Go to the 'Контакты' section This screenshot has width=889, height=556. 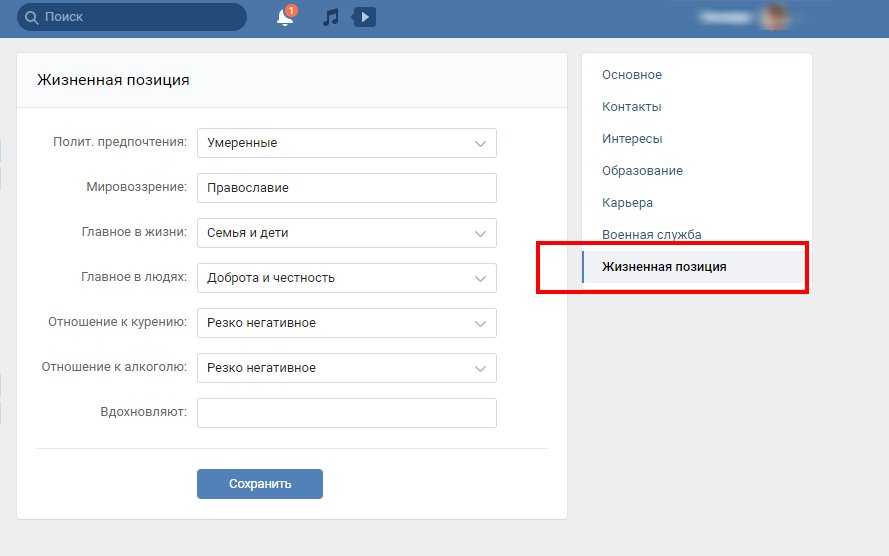pyautogui.click(x=632, y=107)
